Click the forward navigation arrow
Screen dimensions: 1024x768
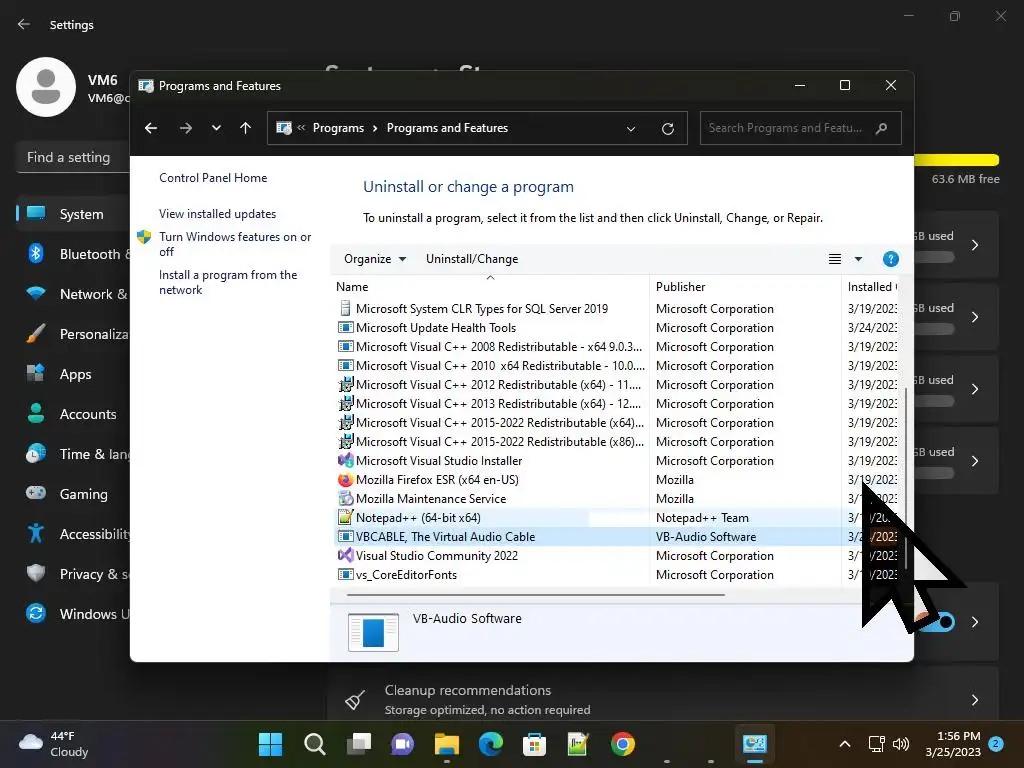tap(185, 128)
